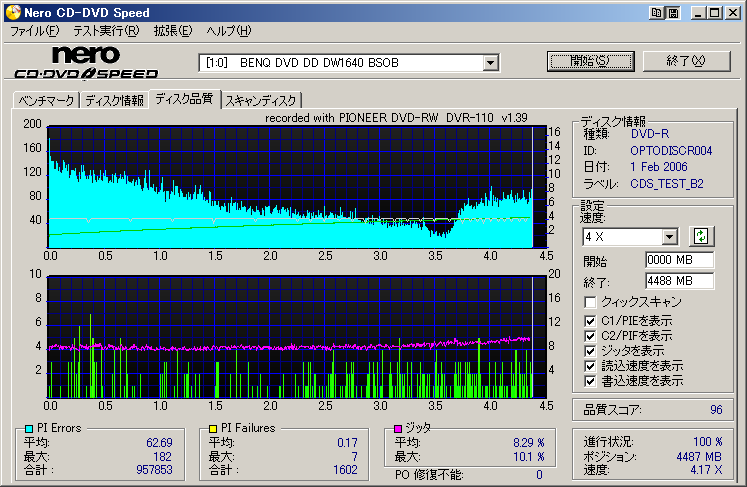This screenshot has height=487, width=747.
Task: Click the PI Failures jitter graph area
Action: click(296, 337)
